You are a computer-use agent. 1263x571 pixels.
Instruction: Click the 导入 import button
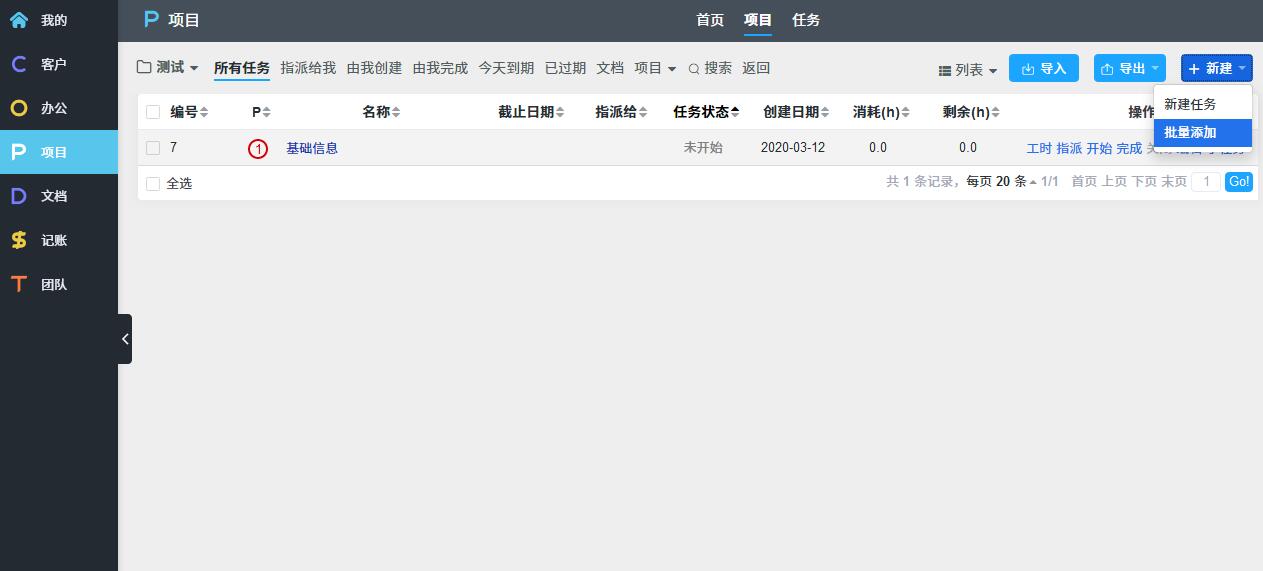pyautogui.click(x=1044, y=68)
